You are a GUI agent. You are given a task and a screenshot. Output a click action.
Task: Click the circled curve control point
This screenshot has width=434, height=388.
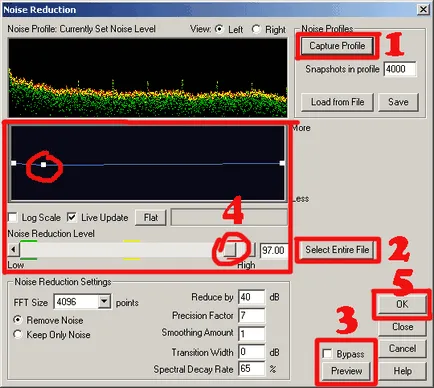tap(43, 165)
